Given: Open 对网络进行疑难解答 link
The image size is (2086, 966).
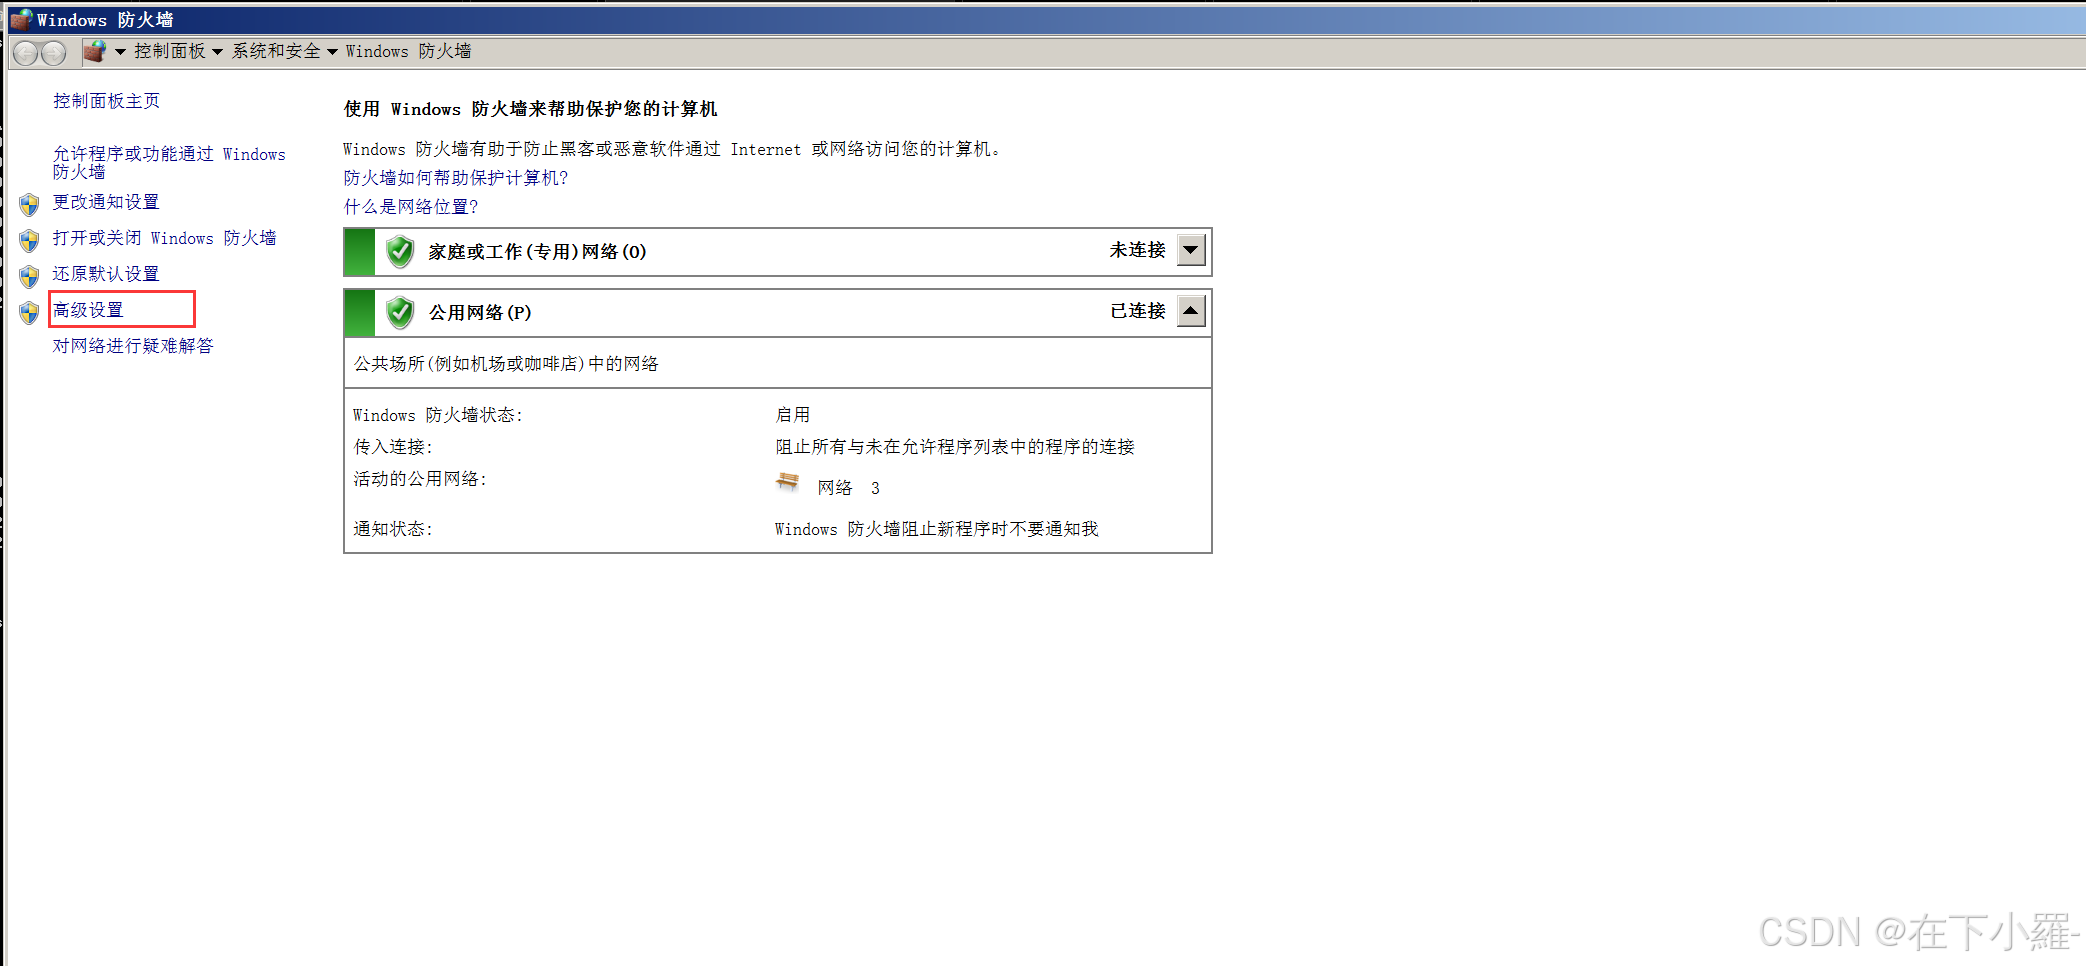Looking at the screenshot, I should tap(133, 346).
